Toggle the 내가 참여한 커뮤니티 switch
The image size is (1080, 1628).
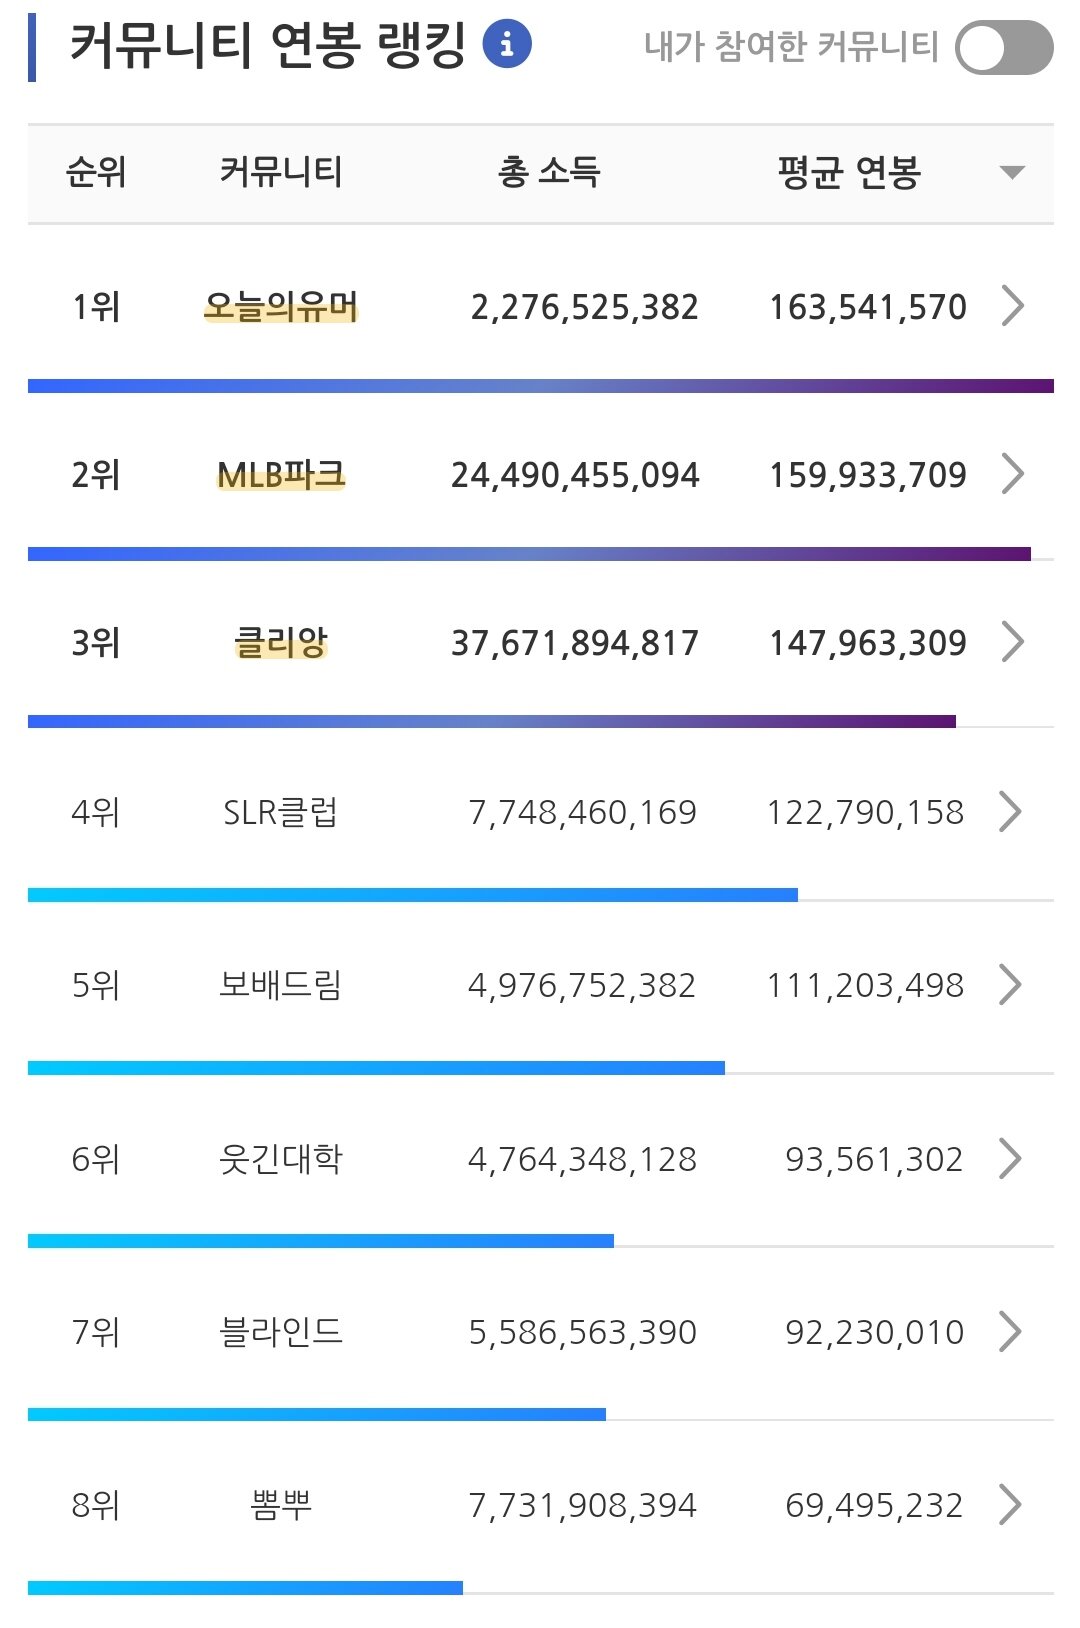coord(1004,48)
